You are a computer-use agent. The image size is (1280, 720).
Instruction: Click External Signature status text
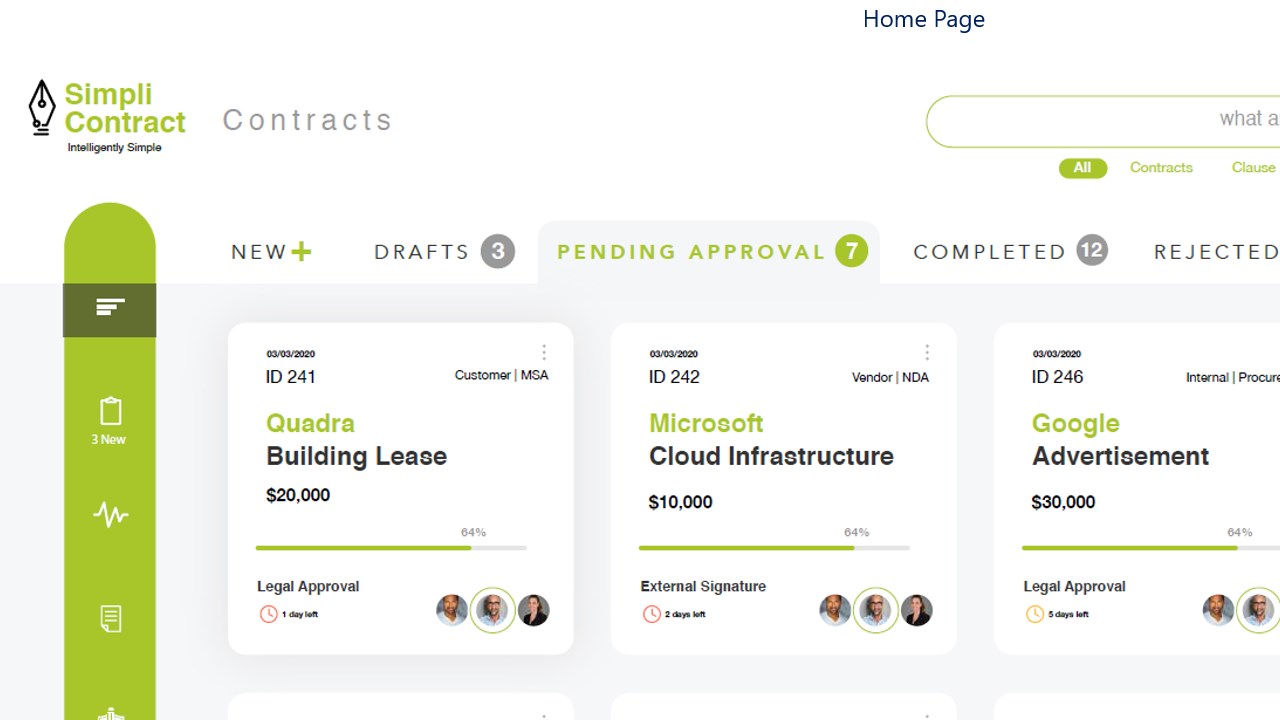click(703, 587)
